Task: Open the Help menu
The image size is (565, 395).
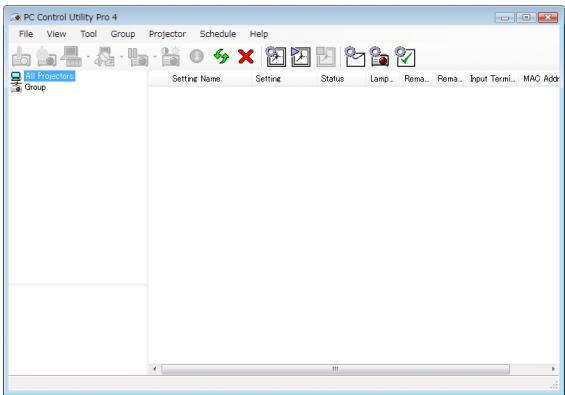Action: pos(259,34)
